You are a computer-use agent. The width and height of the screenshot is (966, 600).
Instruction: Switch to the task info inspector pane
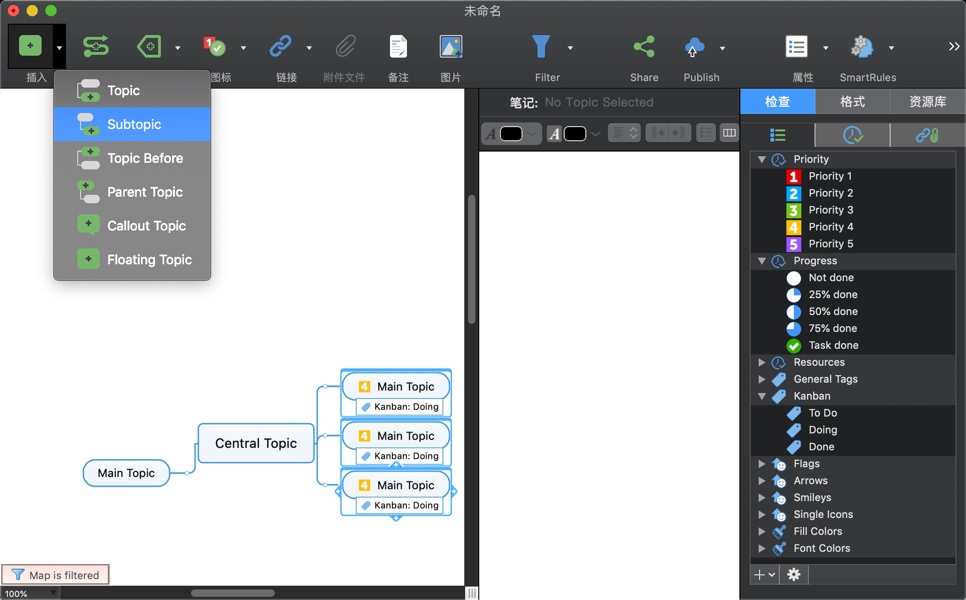click(x=851, y=135)
